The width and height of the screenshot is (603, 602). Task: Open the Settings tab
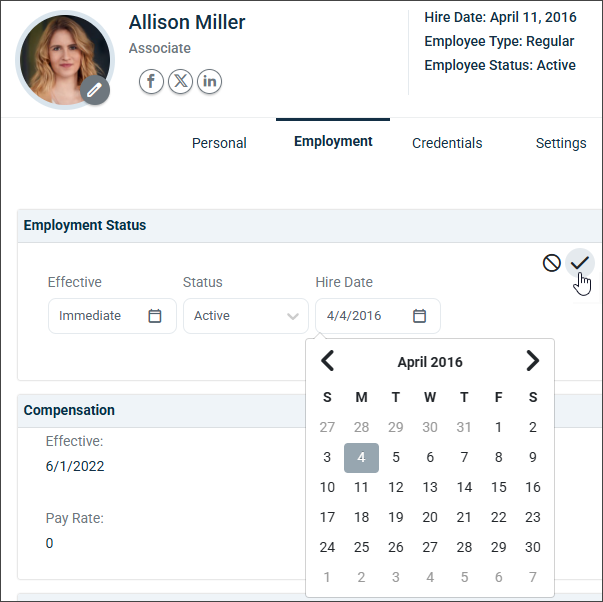(x=561, y=143)
